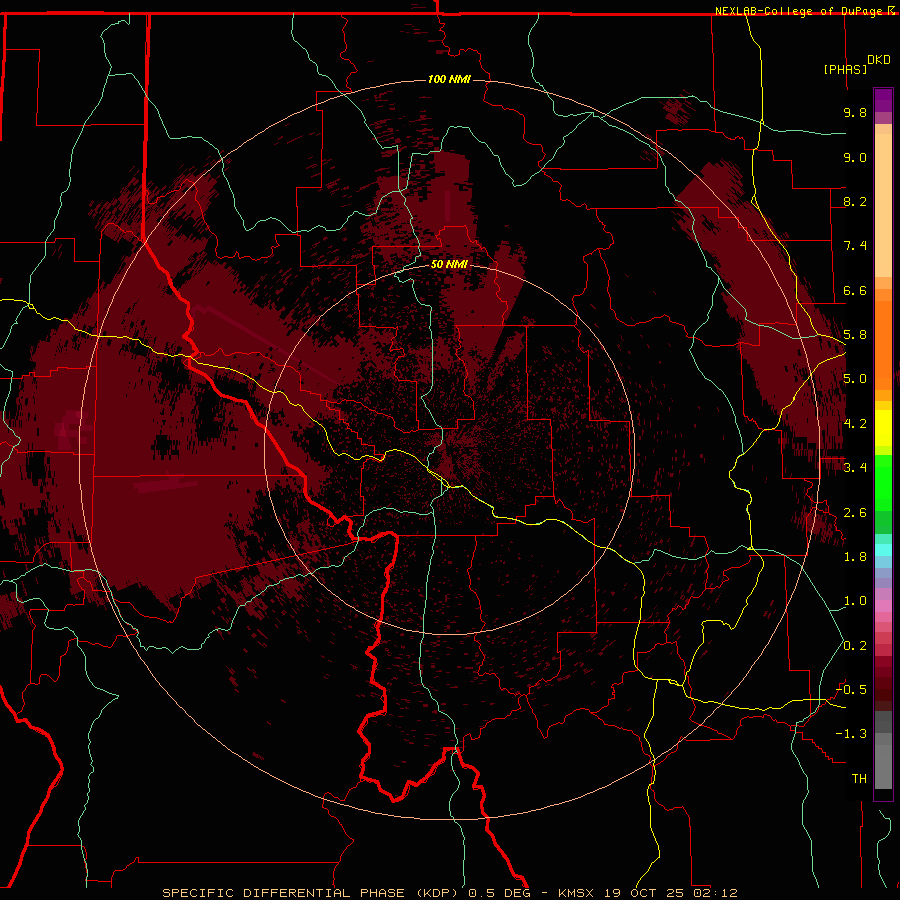The width and height of the screenshot is (900, 900).
Task: Click the TH legend label
Action: [x=859, y=779]
